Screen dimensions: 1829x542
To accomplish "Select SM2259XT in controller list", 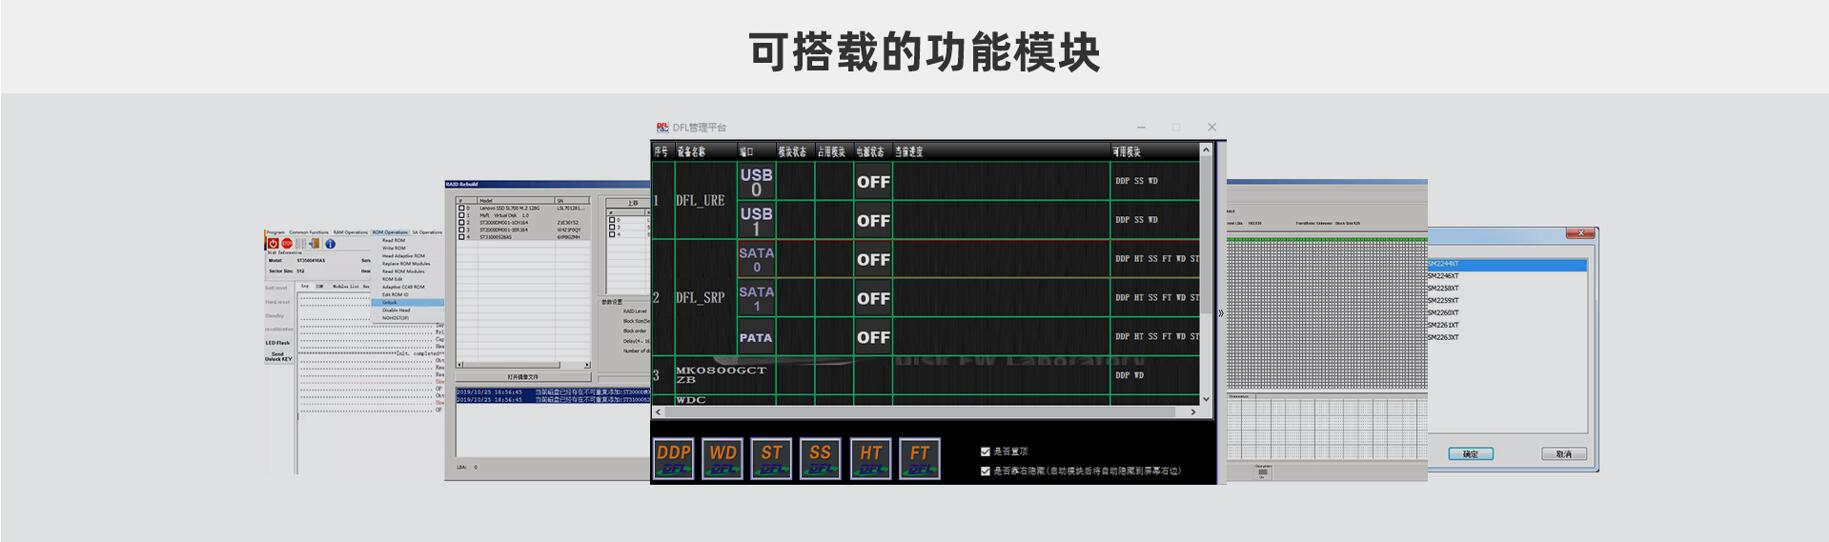I will pyautogui.click(x=1506, y=300).
